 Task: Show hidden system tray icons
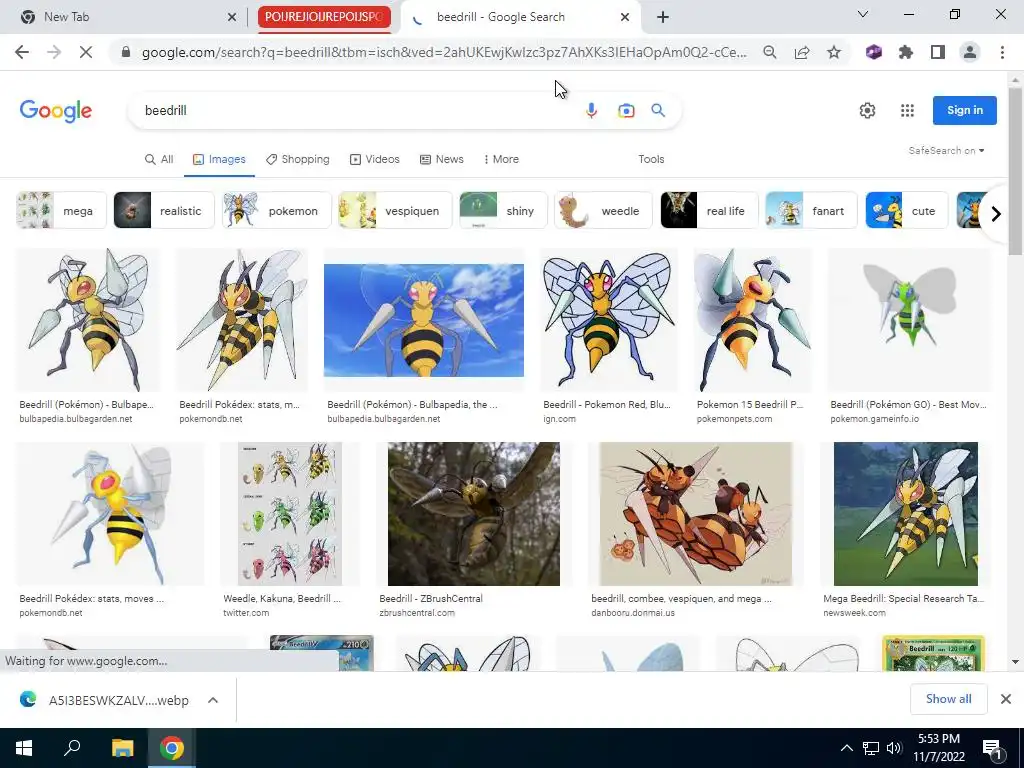pos(846,748)
